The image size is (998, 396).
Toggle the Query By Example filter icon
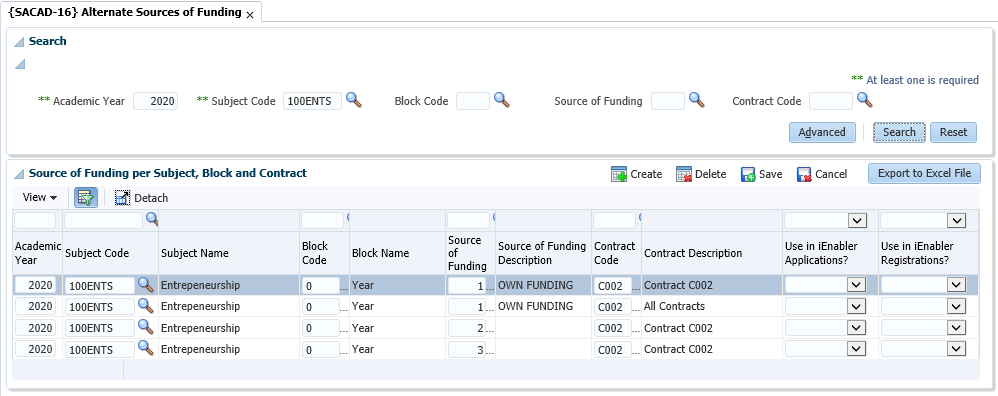click(x=85, y=198)
